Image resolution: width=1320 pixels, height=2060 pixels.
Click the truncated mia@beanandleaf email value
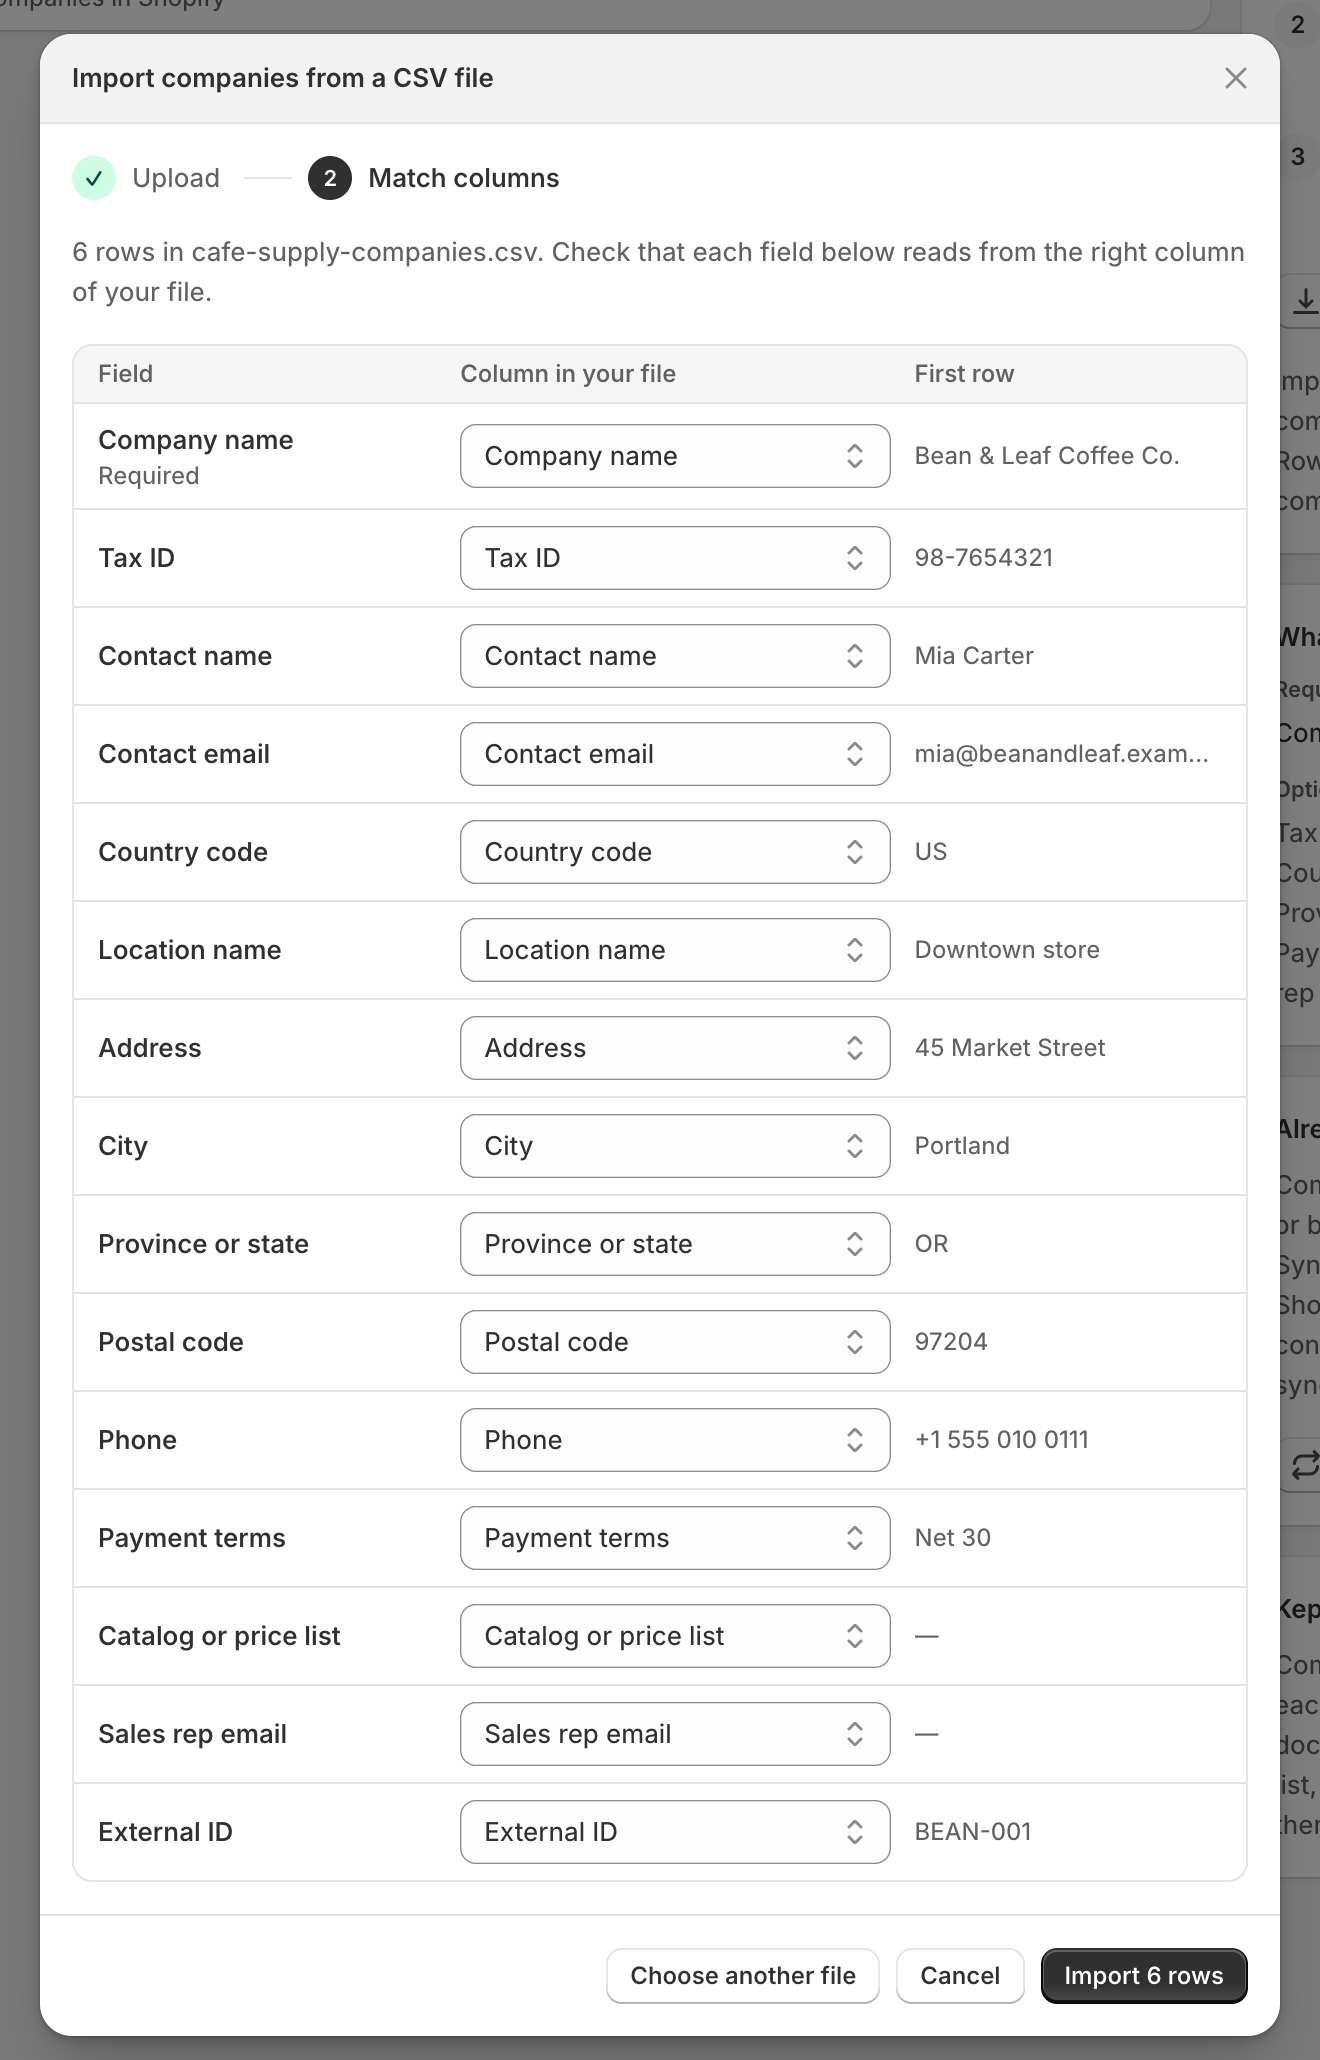click(1061, 754)
